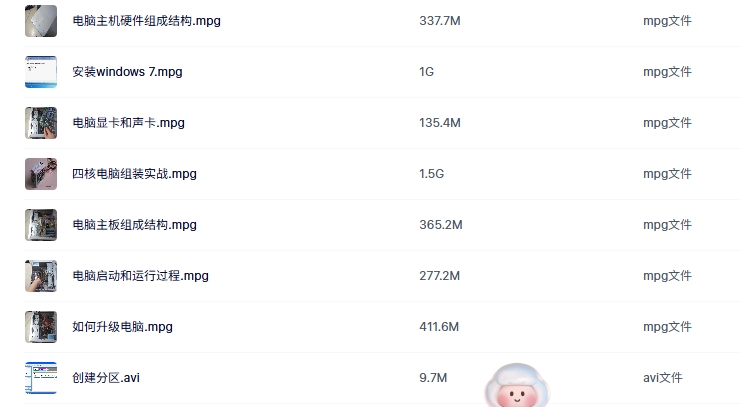
Task: Click thumbnail of 电脑主板组成结构.mpg
Action: [41, 225]
